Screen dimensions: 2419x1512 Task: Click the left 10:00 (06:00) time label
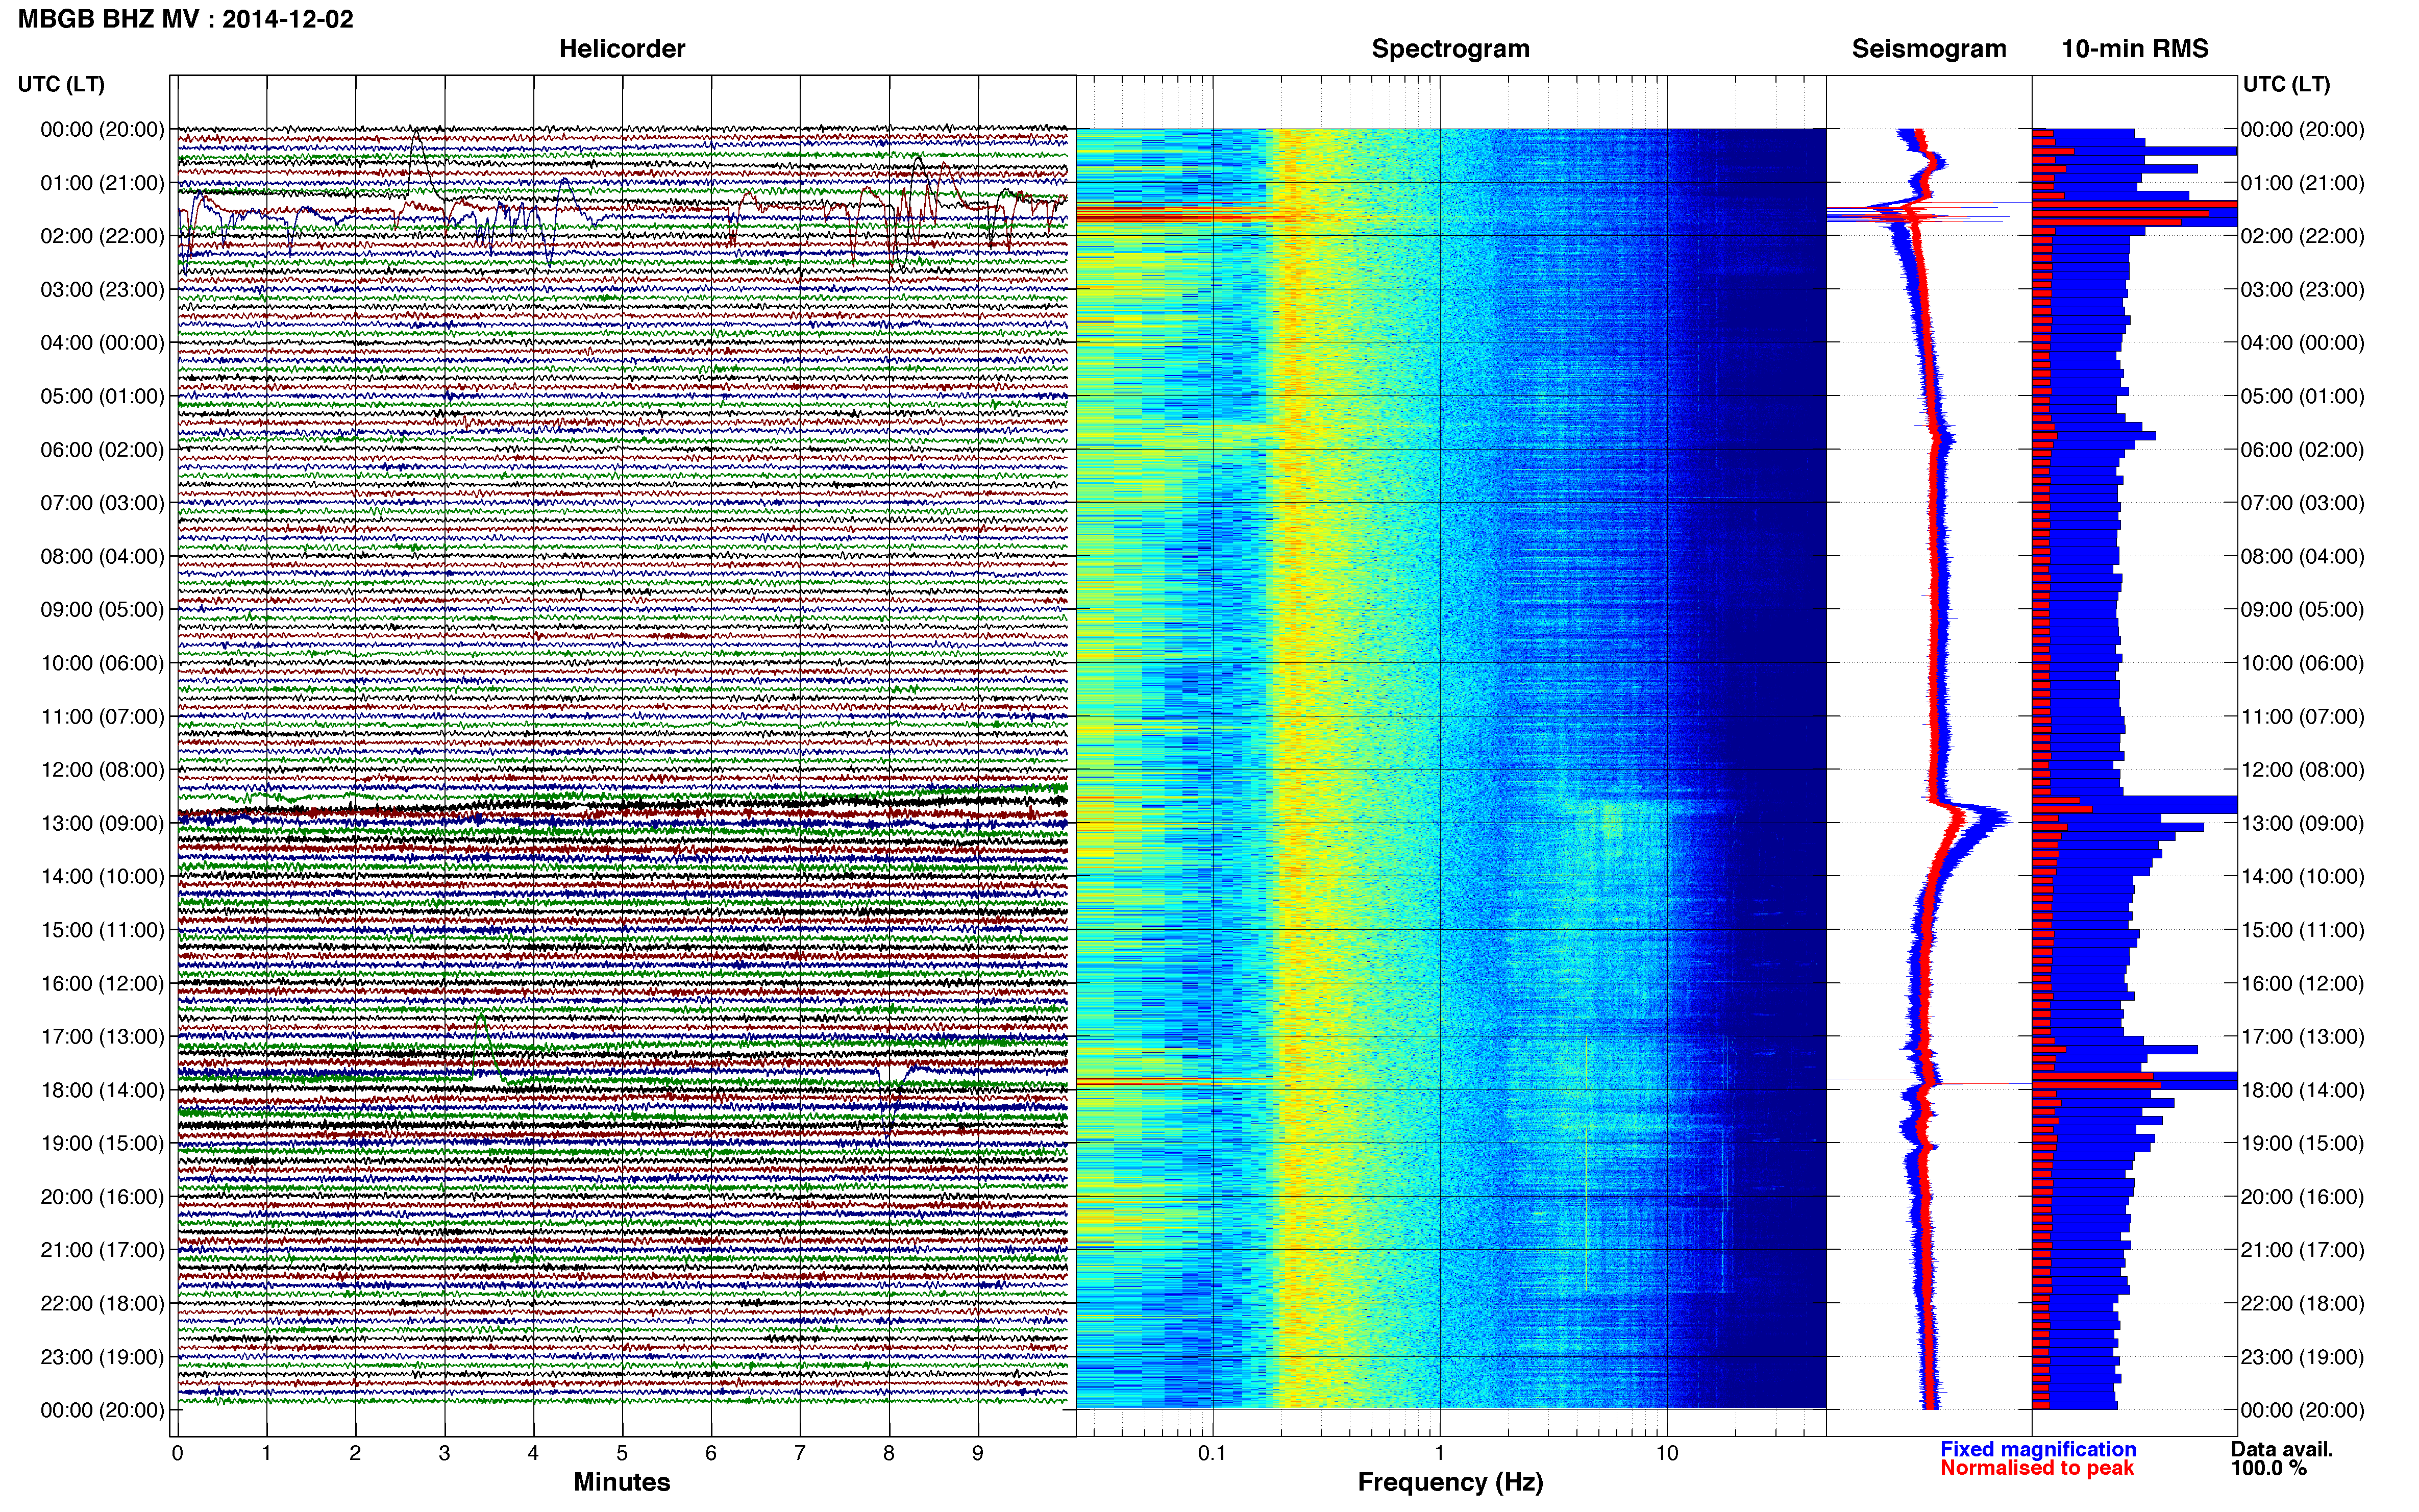tap(102, 663)
